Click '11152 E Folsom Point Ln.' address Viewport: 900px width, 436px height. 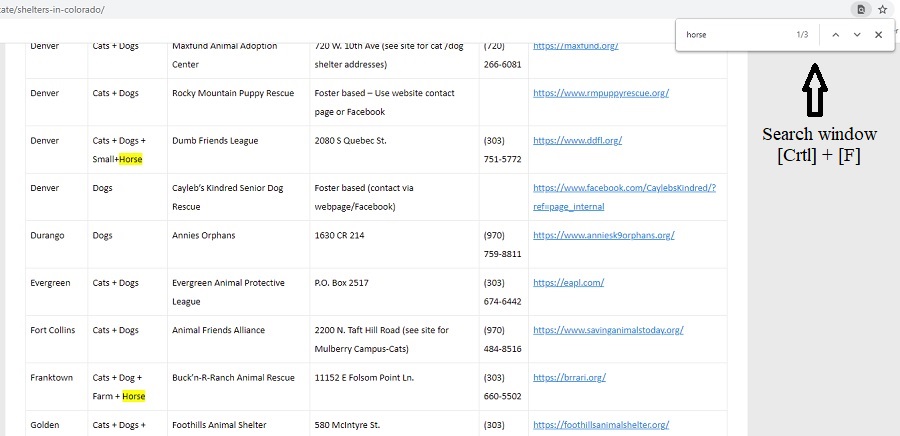[x=364, y=377]
